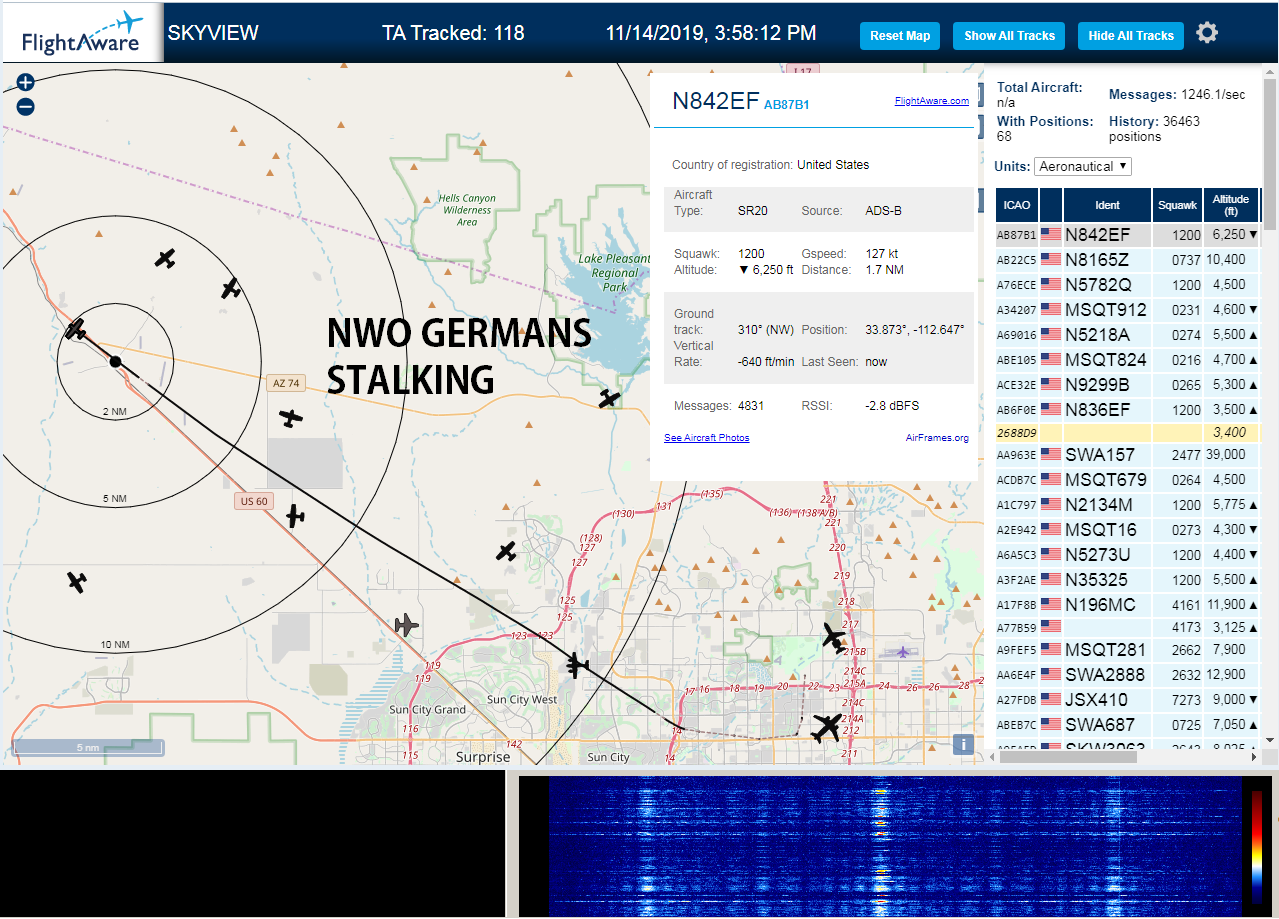The width and height of the screenshot is (1279, 919).
Task: Select the aircraft icon right of US 60 label
Action: pyautogui.click(x=295, y=516)
